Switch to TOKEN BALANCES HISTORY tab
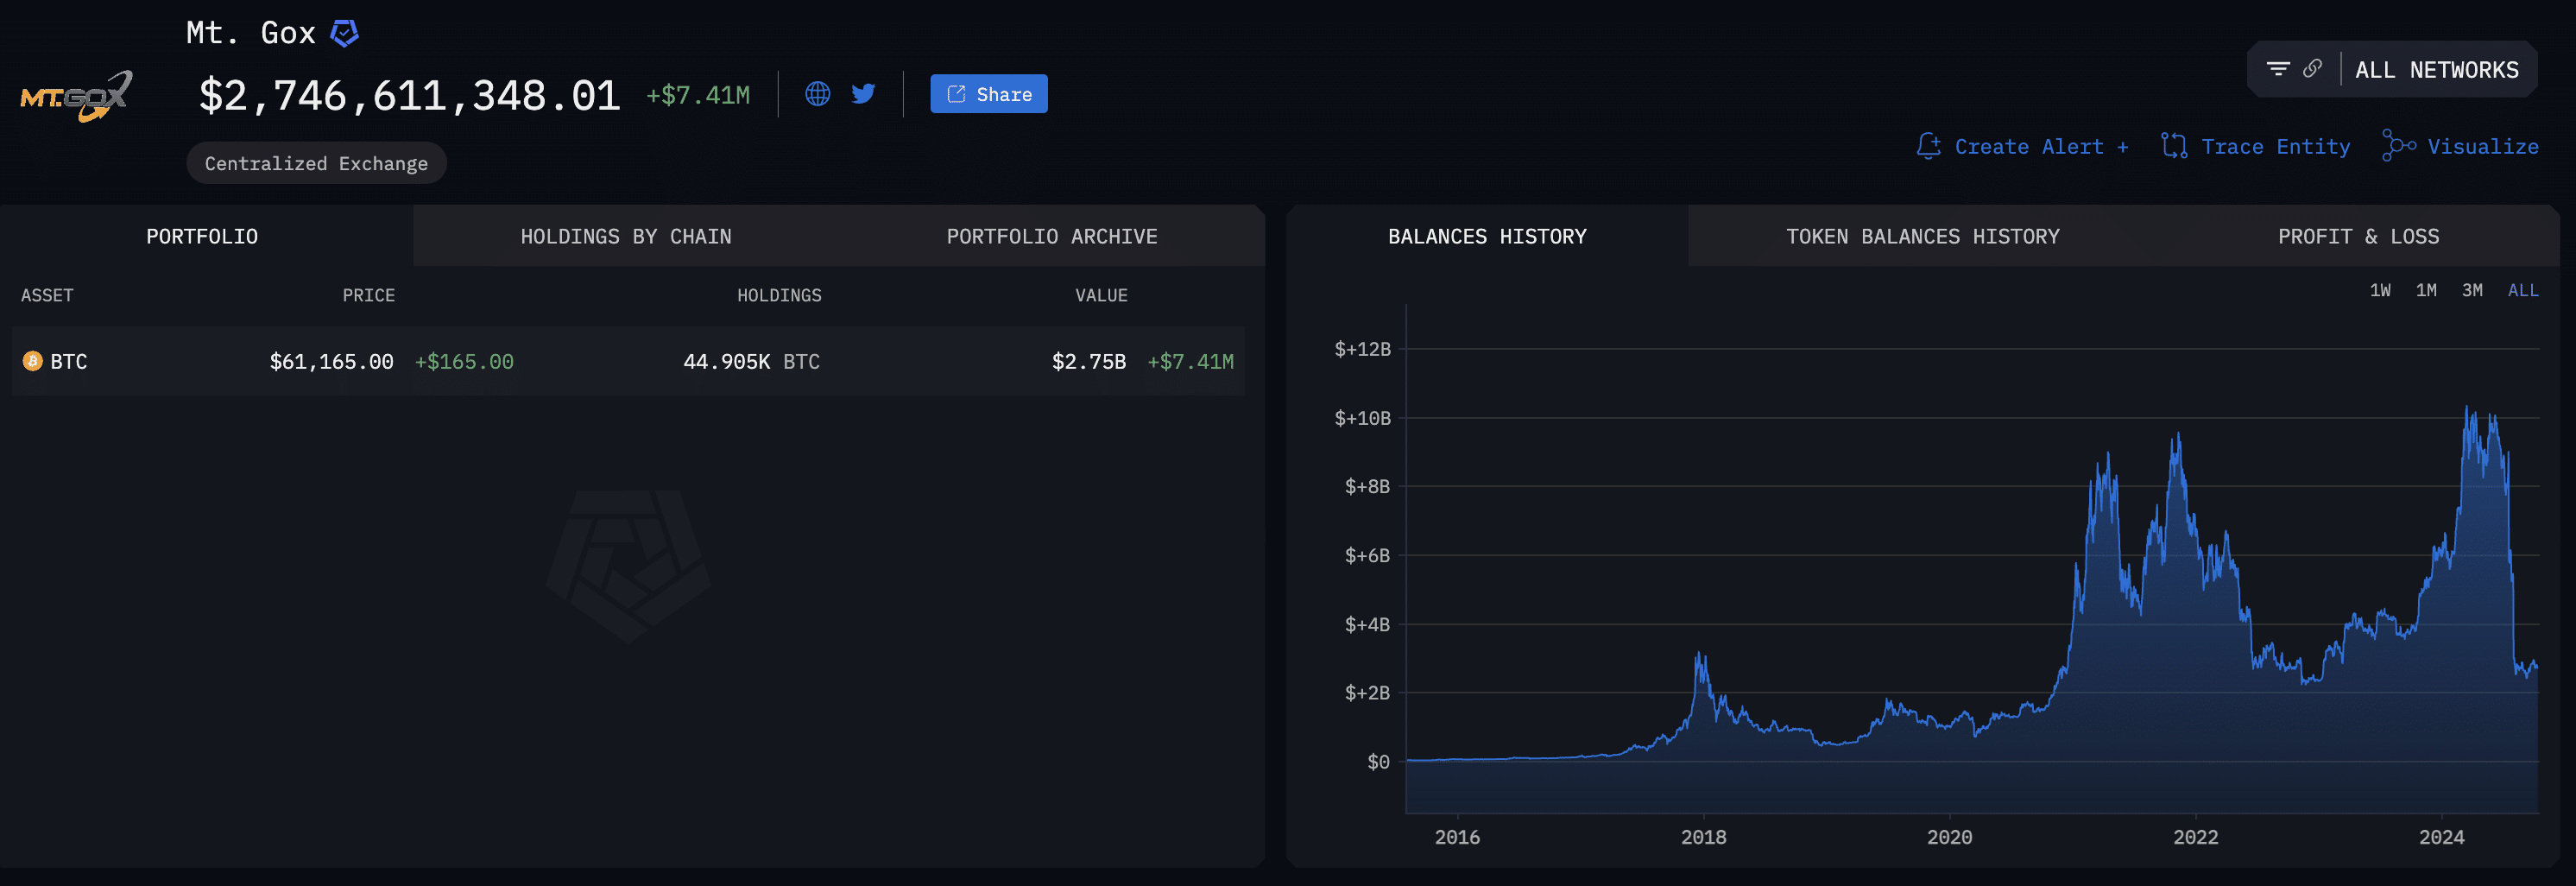This screenshot has width=2576, height=886. coord(1922,236)
